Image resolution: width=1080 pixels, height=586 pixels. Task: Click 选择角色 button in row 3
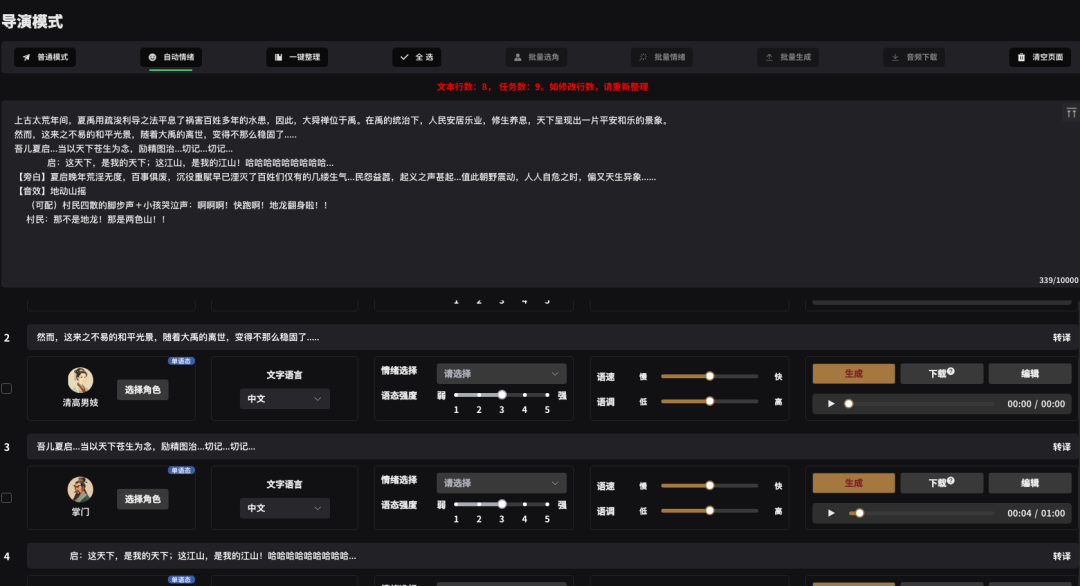tap(143, 499)
